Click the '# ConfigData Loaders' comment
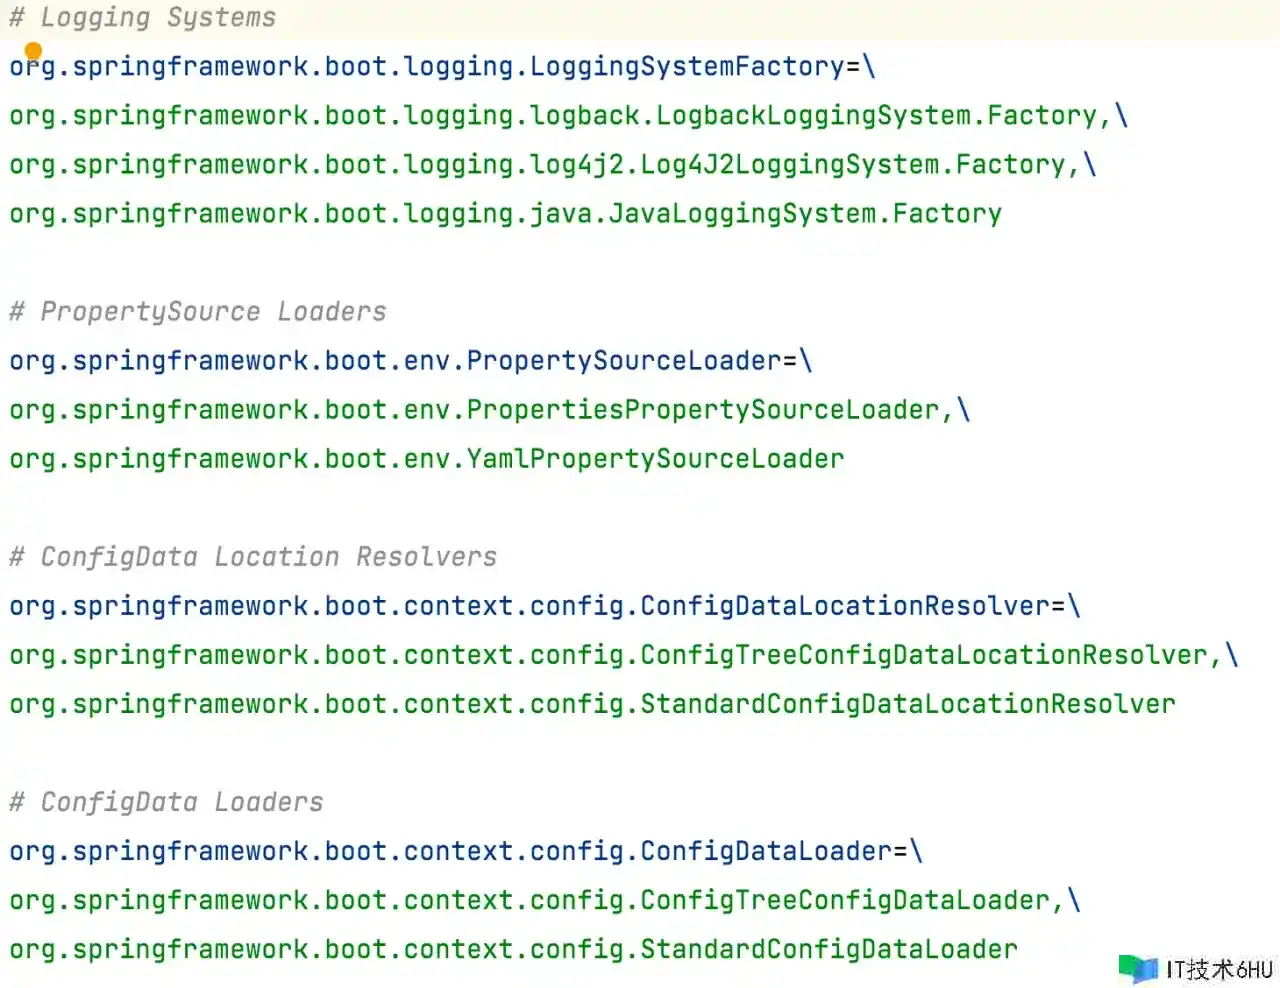The width and height of the screenshot is (1280, 988). coord(166,802)
